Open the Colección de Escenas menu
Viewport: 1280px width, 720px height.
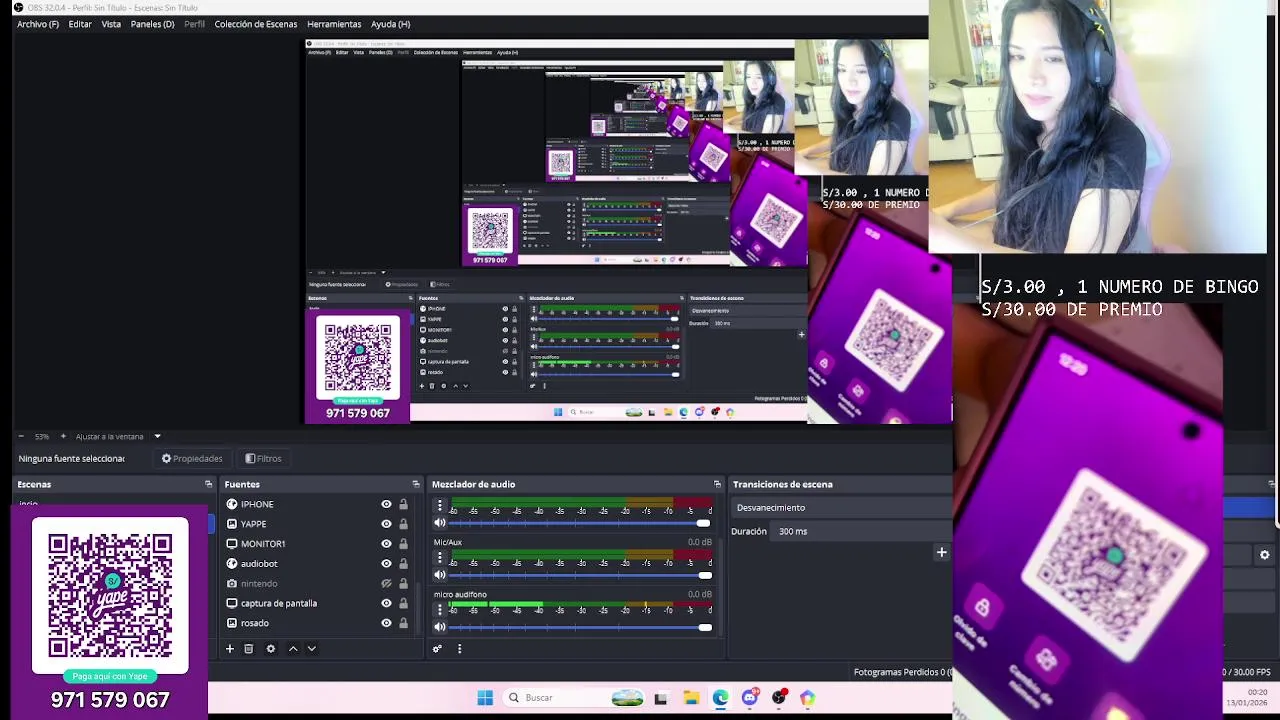[255, 24]
